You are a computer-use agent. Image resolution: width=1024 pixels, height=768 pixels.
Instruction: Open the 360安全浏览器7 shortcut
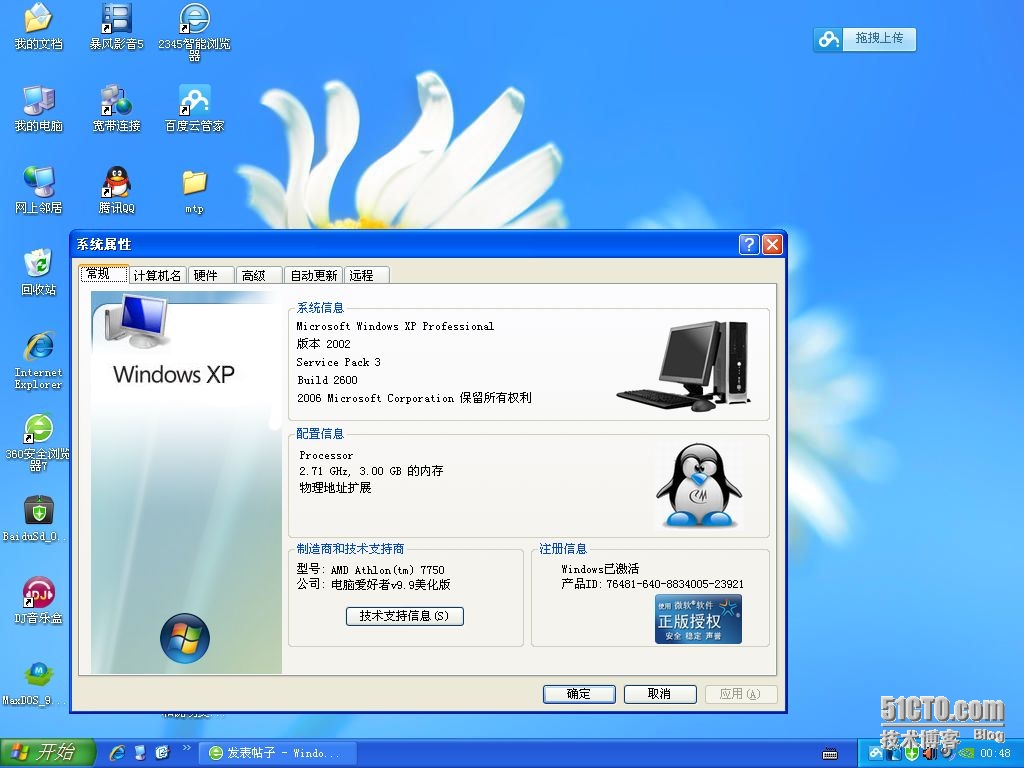tap(38, 442)
